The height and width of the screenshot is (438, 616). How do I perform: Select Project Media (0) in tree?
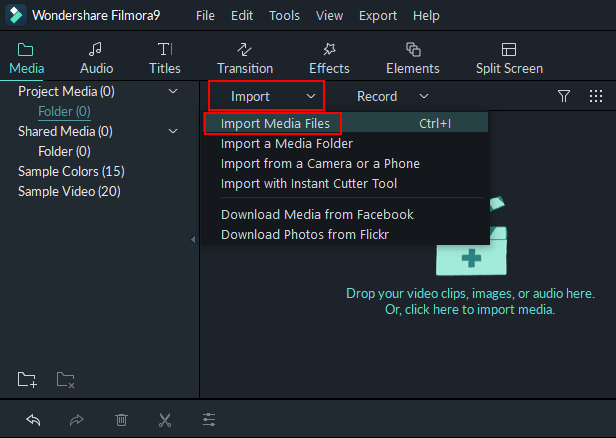66,92
